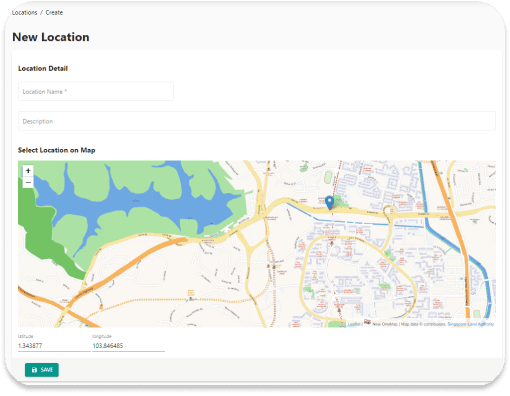510x396 pixels.
Task: Save the new location
Action: [x=42, y=370]
